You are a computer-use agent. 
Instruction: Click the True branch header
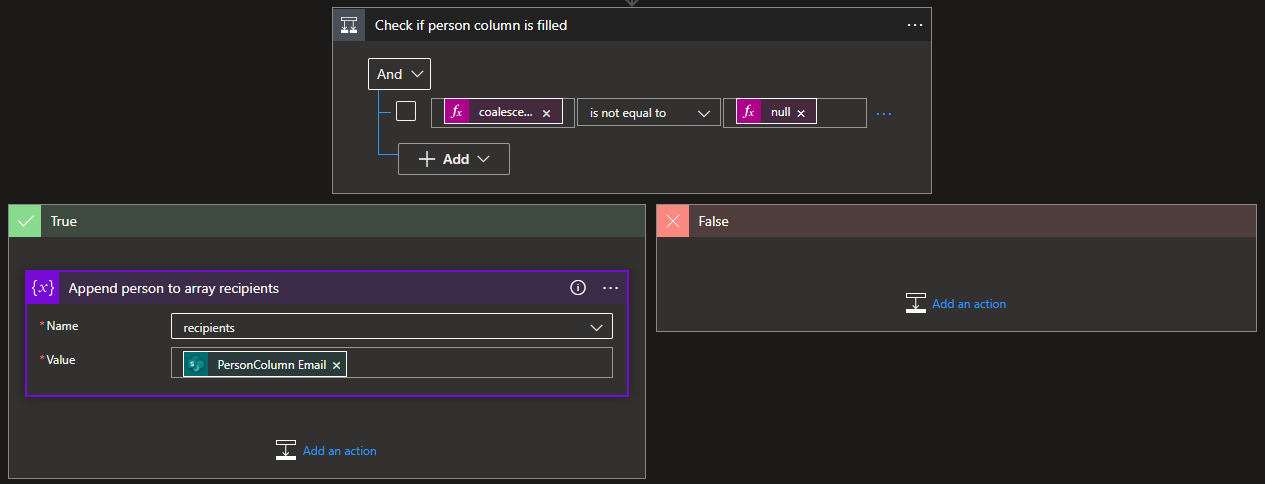[x=326, y=221]
